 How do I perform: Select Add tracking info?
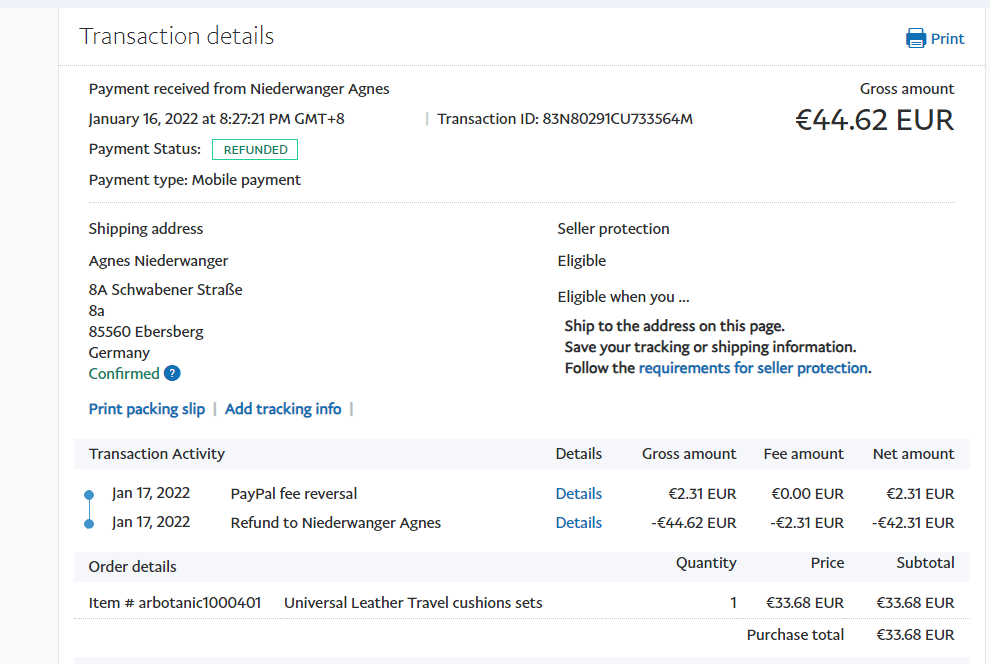point(283,409)
